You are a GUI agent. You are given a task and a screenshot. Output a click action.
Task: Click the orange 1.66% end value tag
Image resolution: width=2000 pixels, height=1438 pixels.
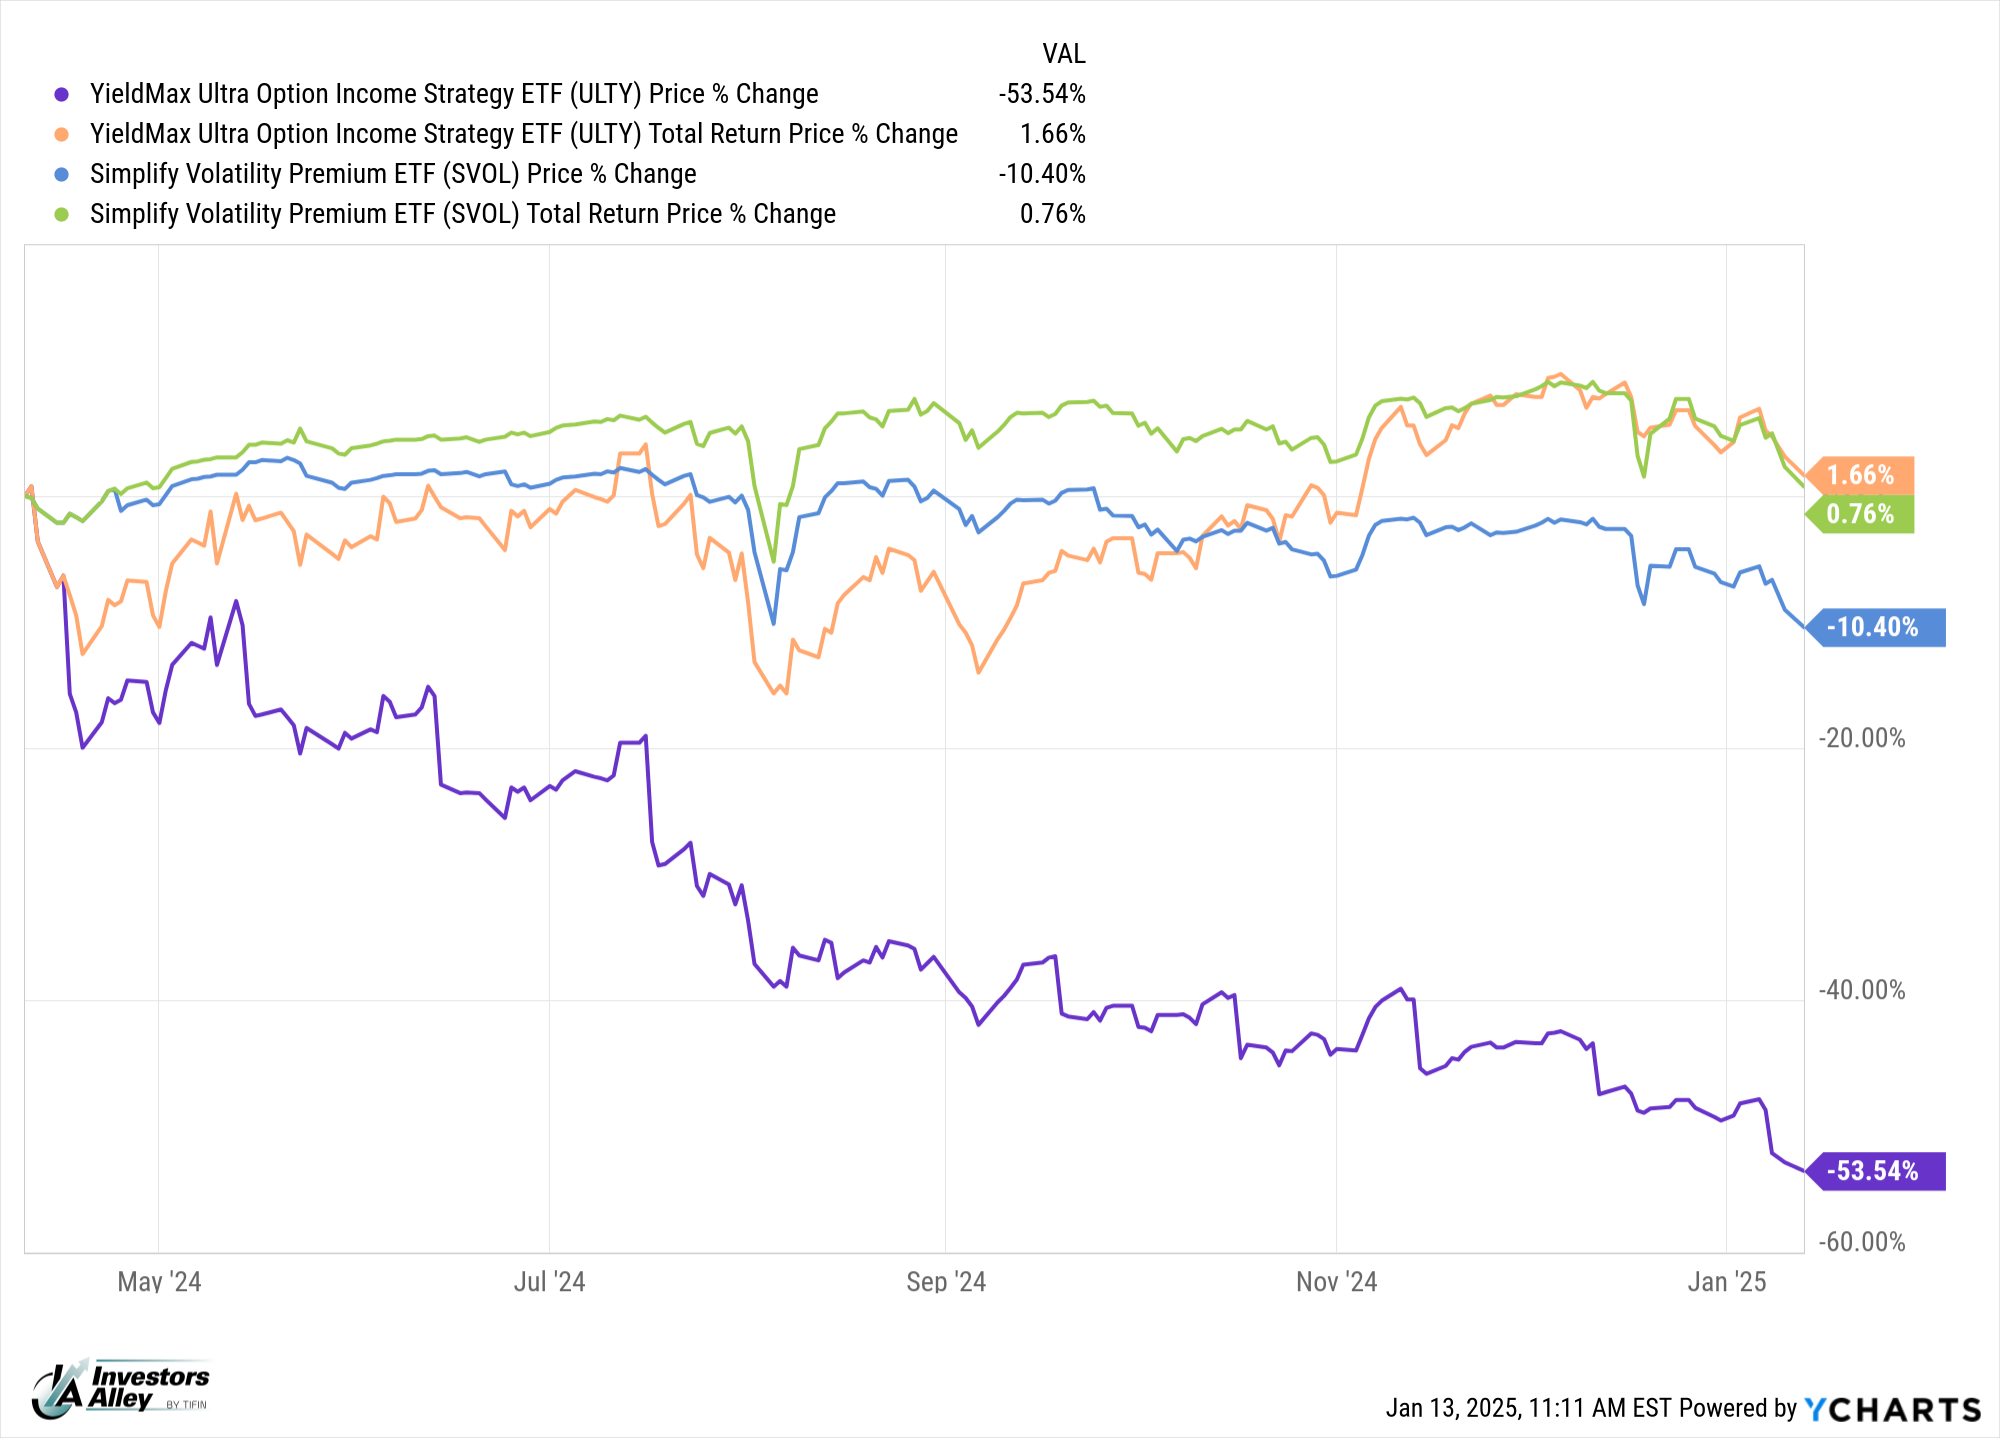tap(1861, 475)
